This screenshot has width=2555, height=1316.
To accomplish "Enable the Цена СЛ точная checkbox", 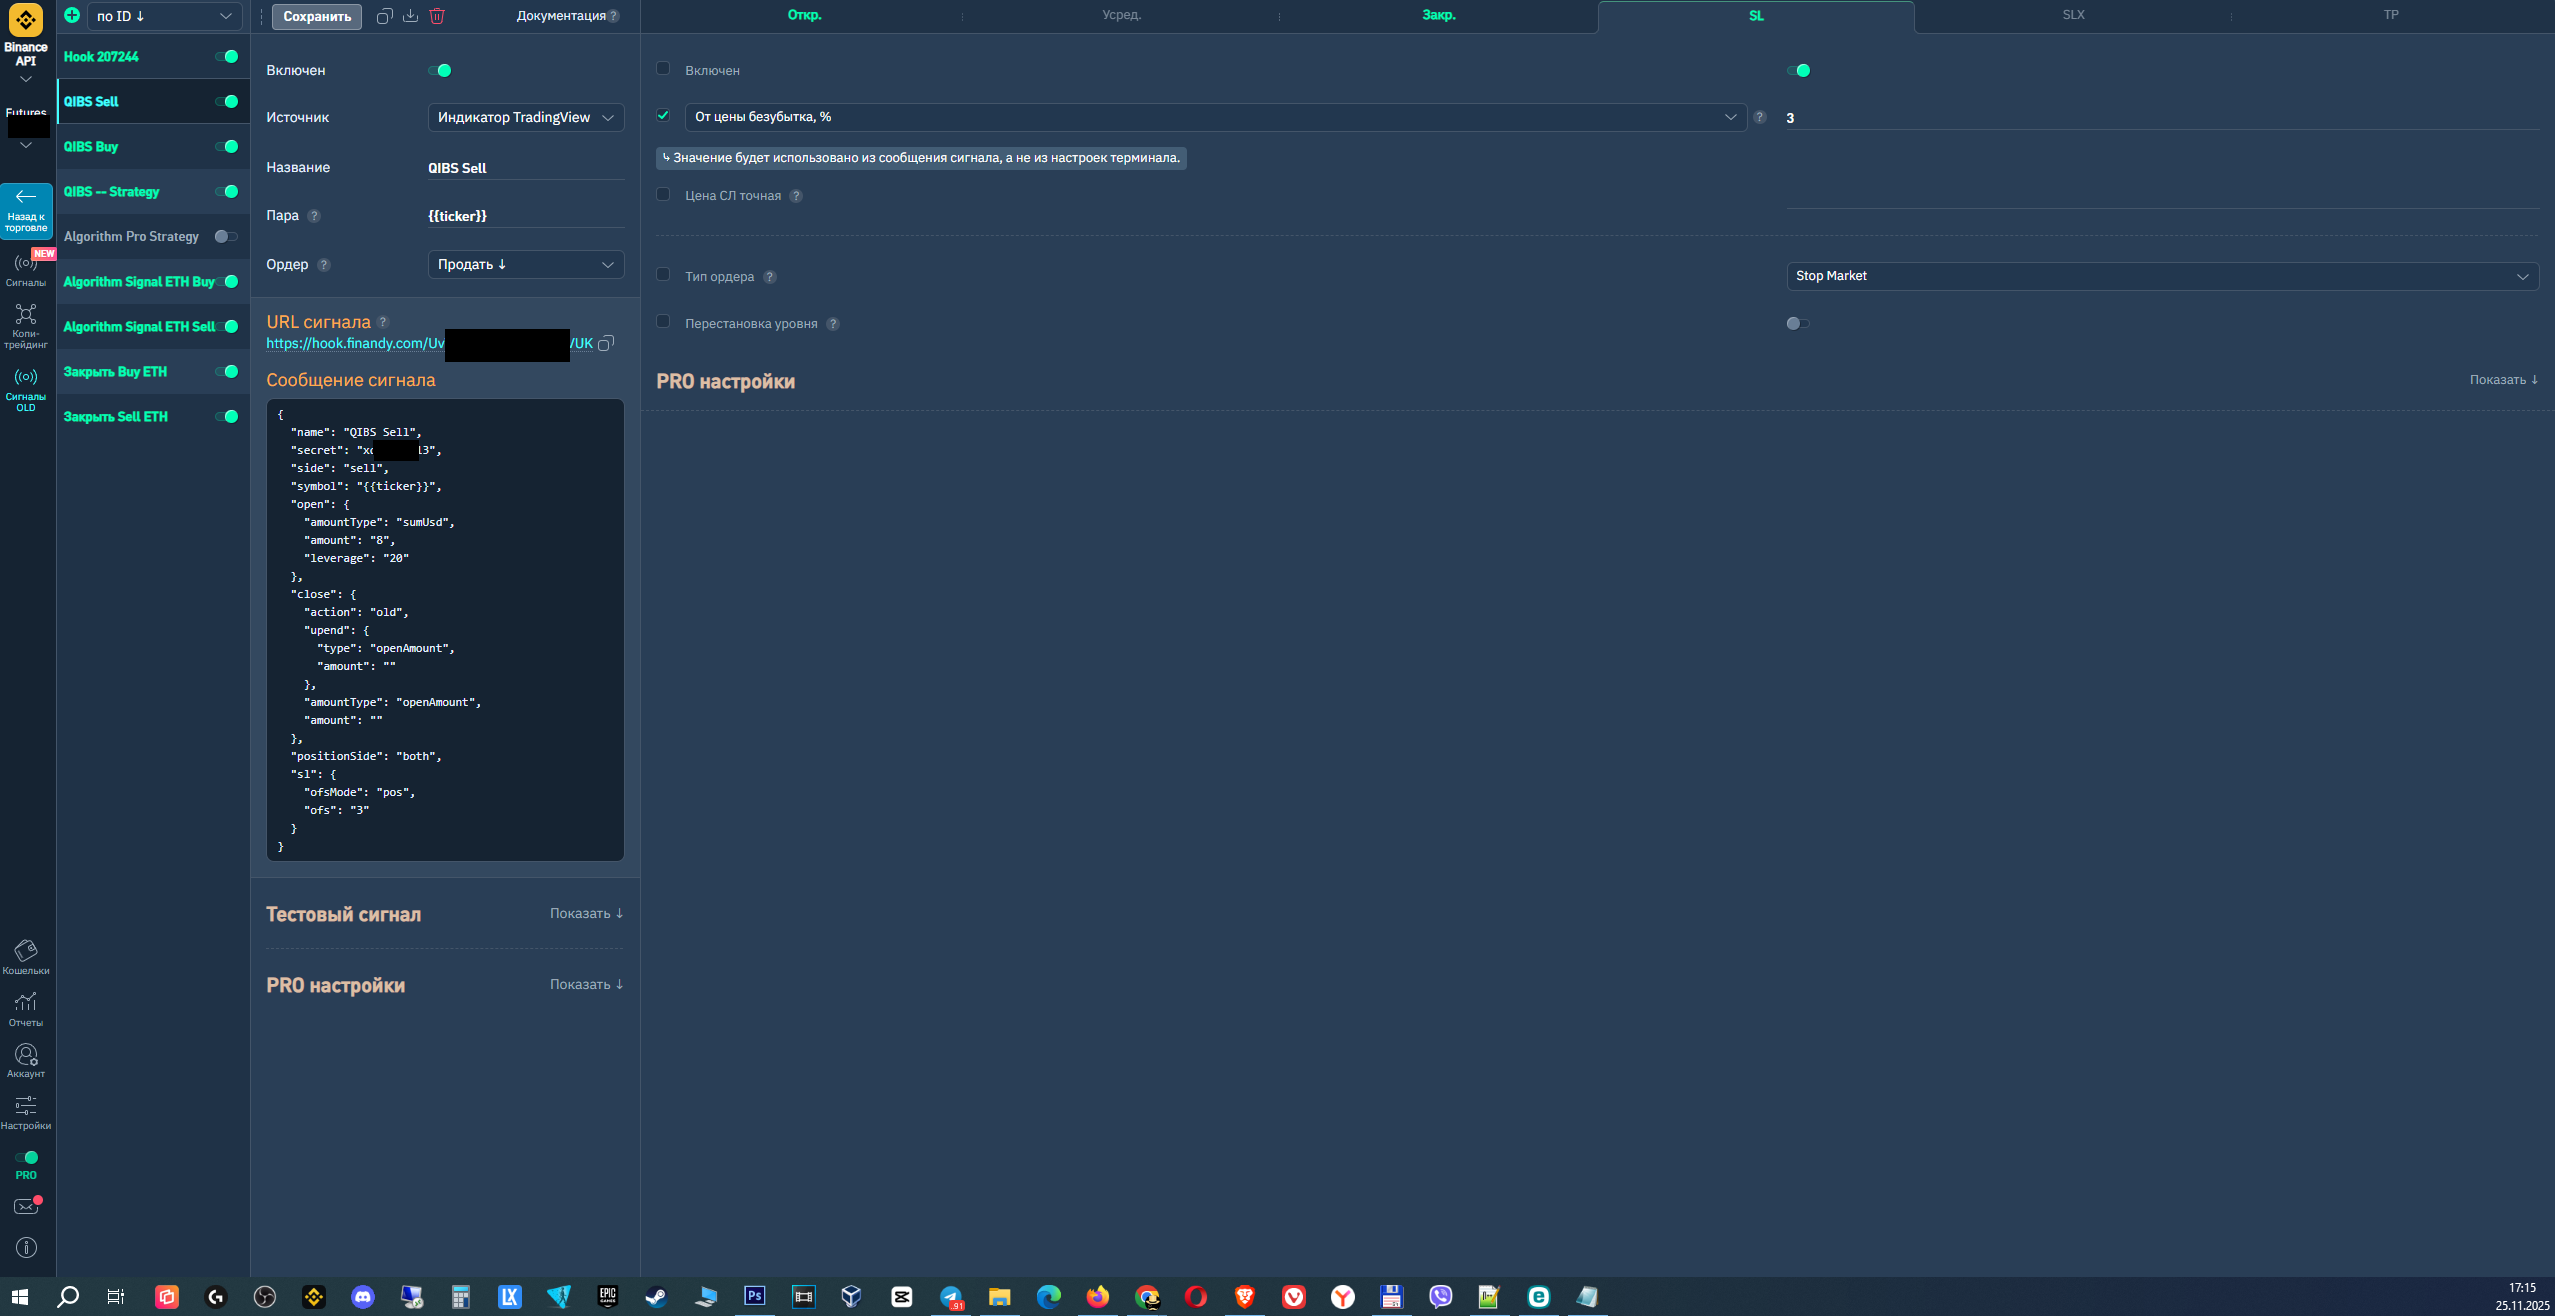I will tap(663, 194).
